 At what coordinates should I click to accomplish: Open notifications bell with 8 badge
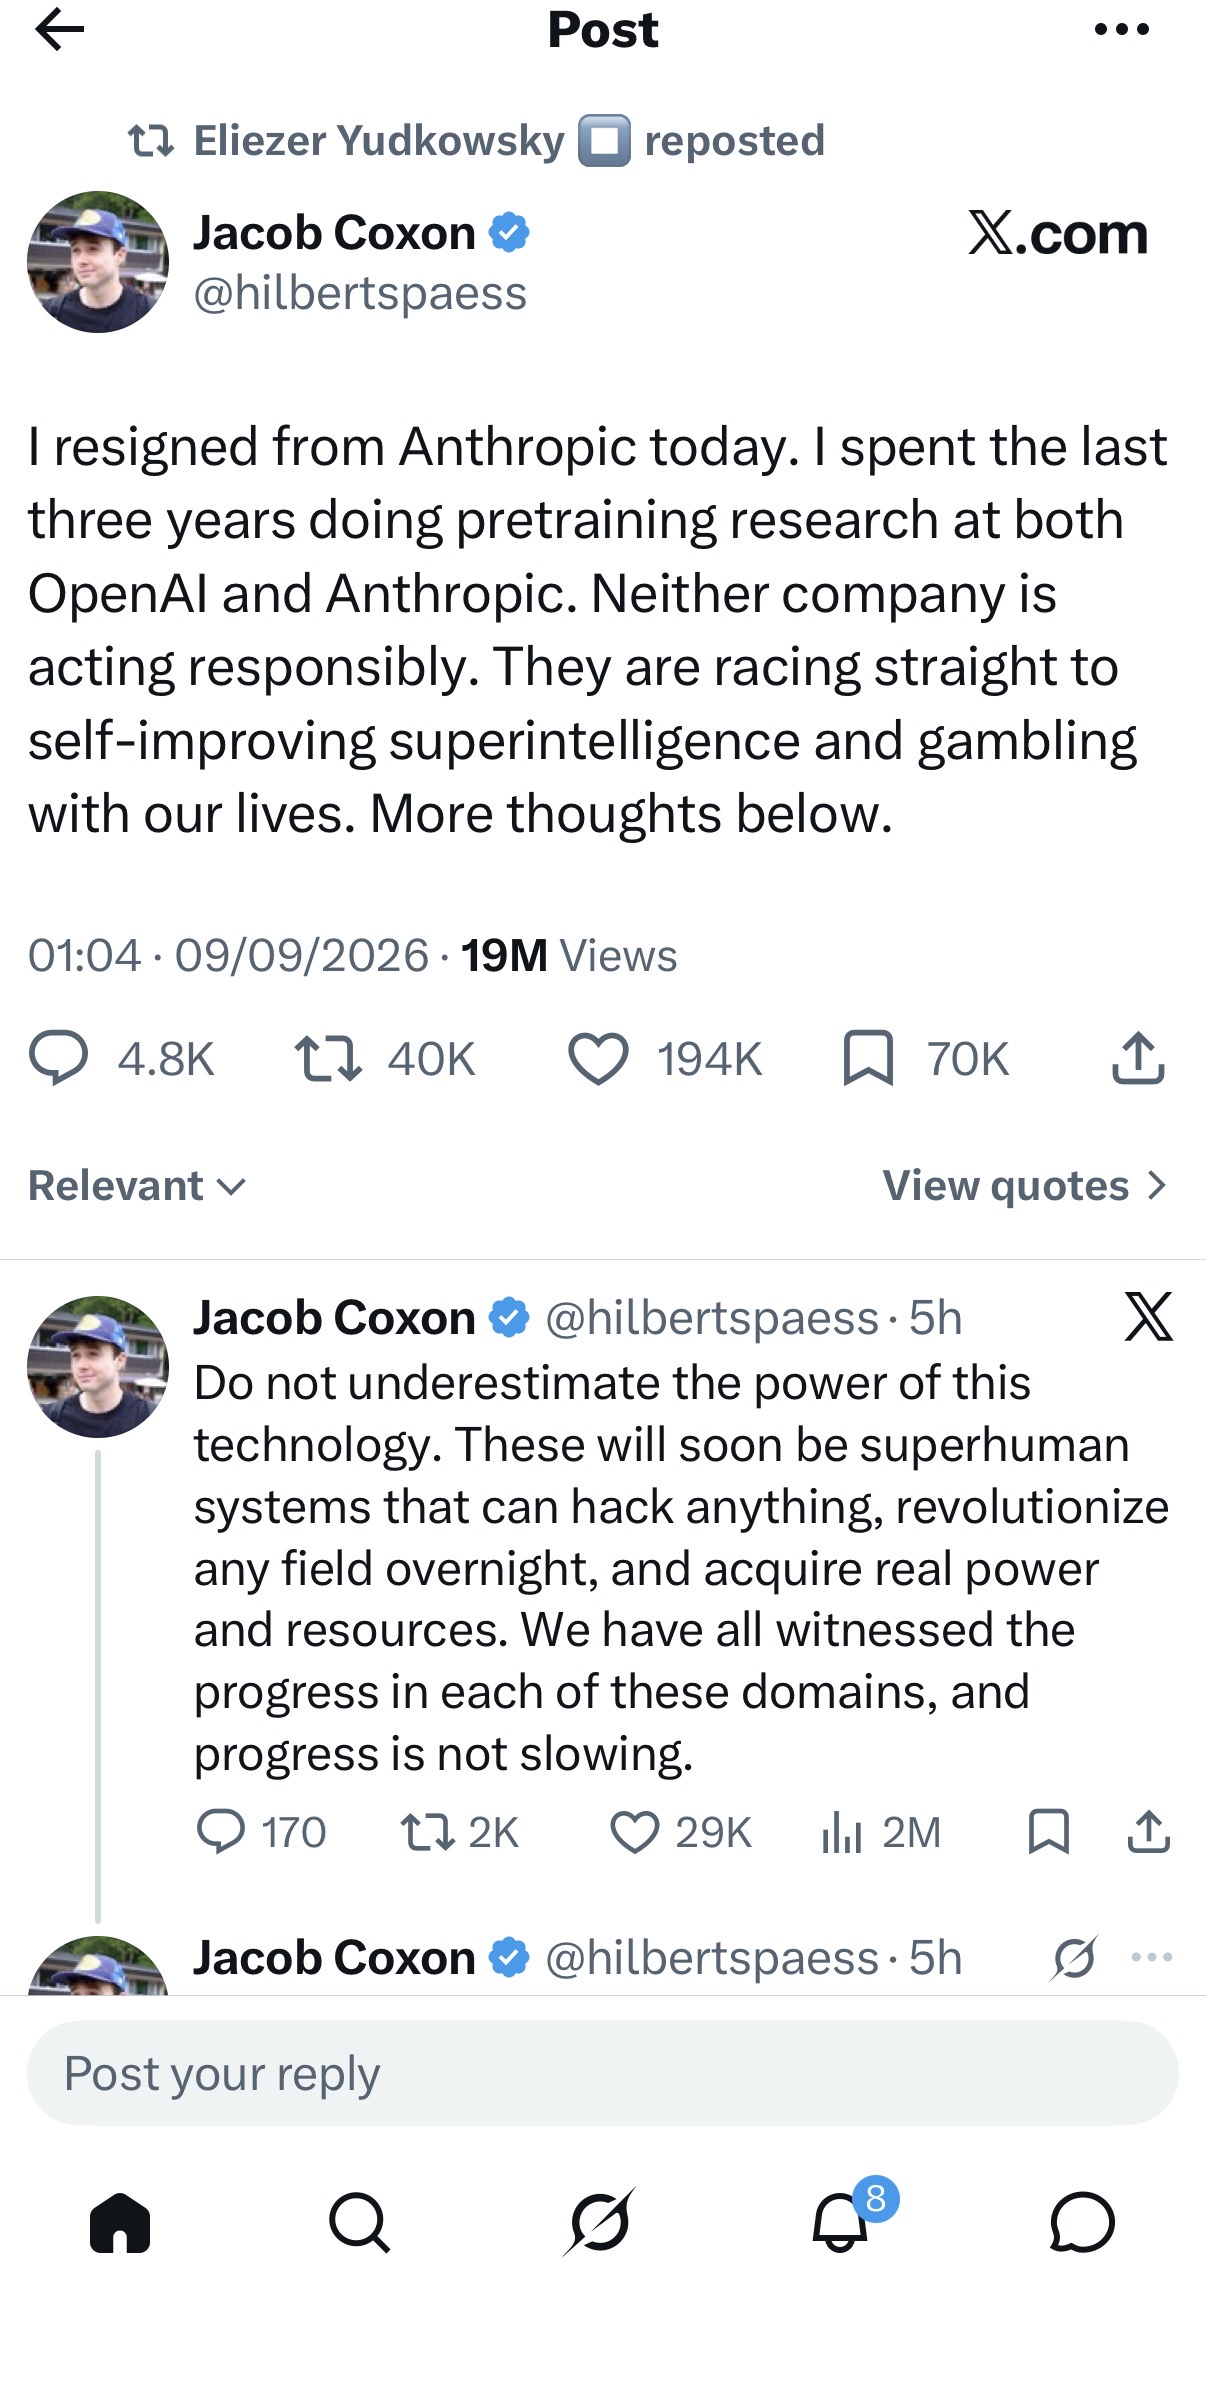click(x=842, y=2218)
